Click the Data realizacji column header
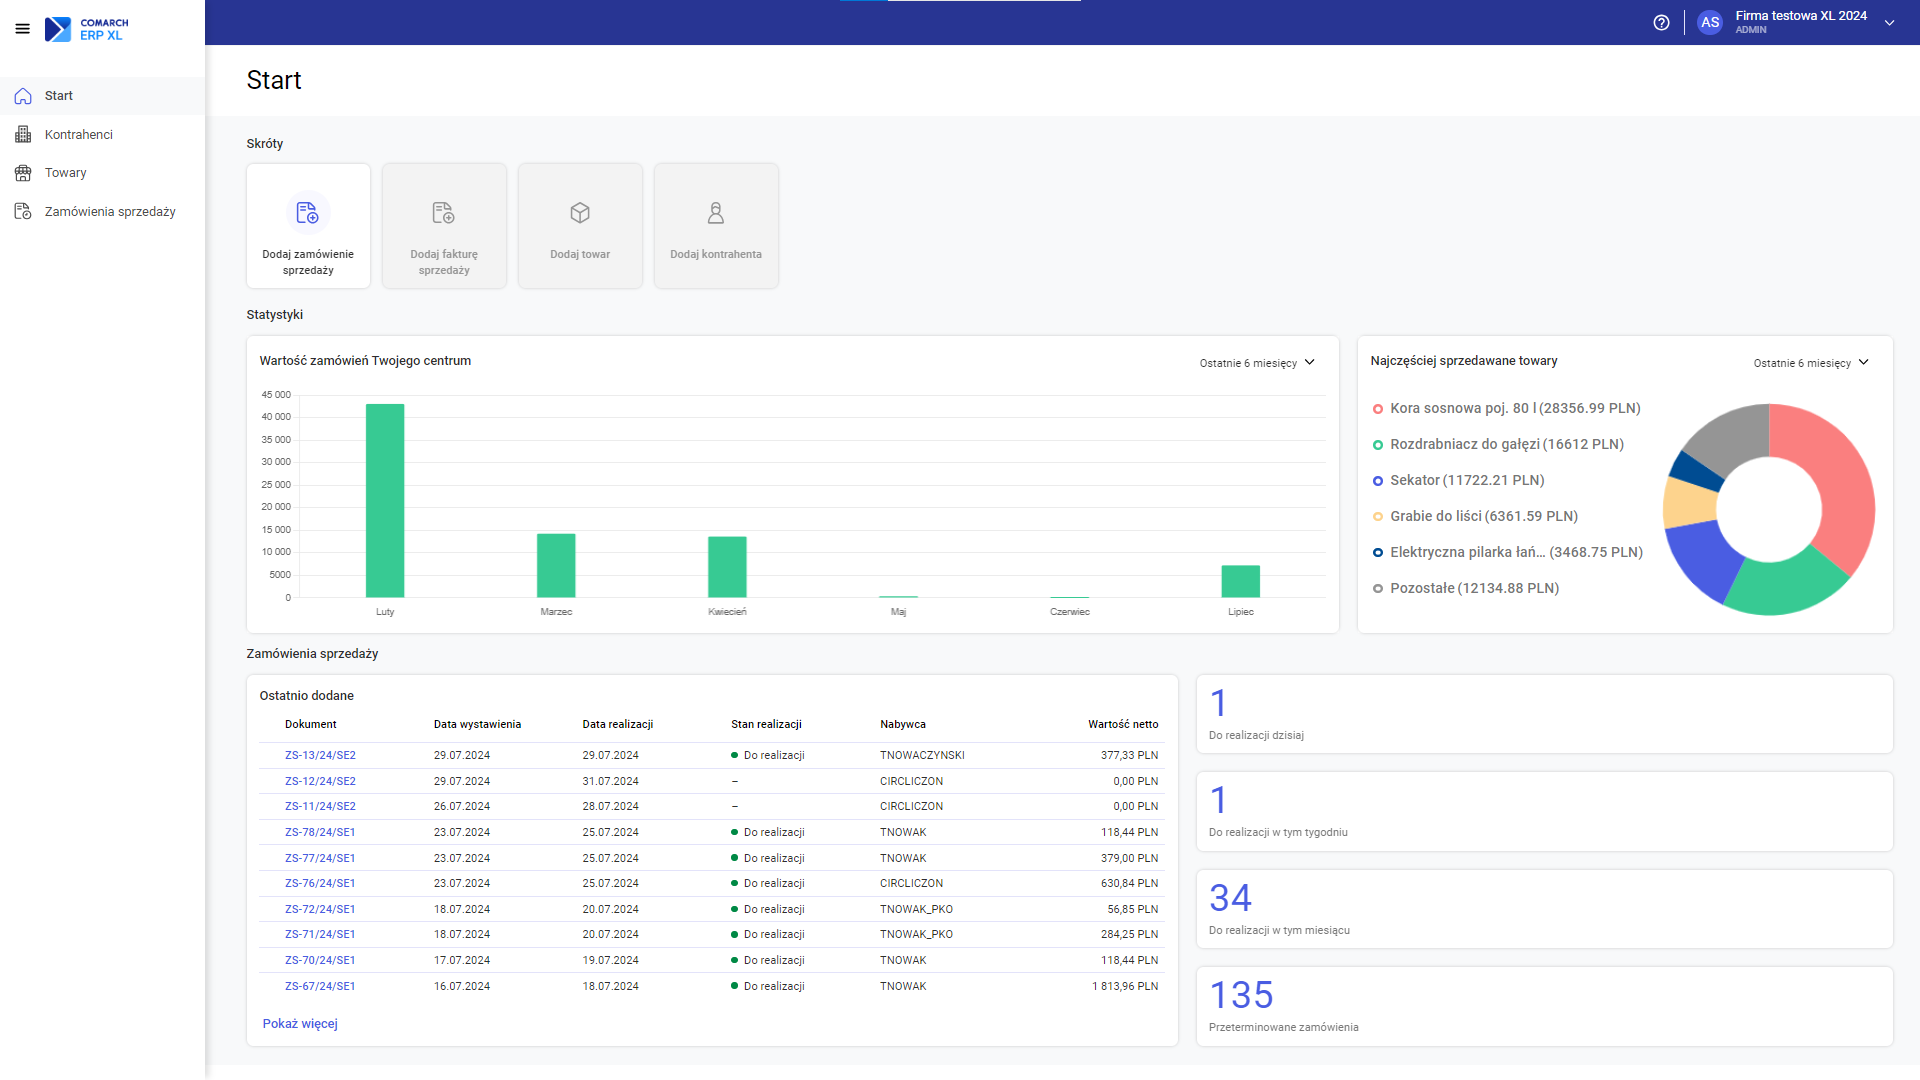 click(x=618, y=725)
